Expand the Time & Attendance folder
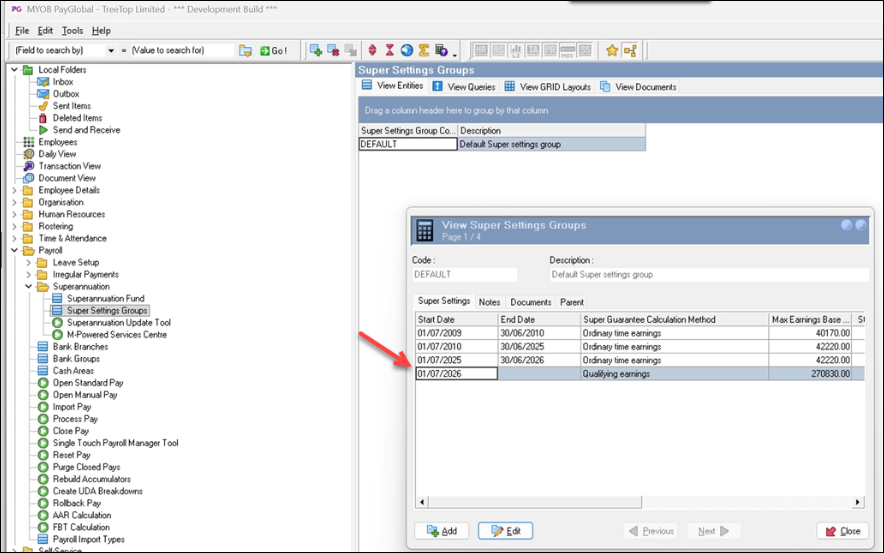Viewport: 884px width, 553px height. click(x=15, y=238)
